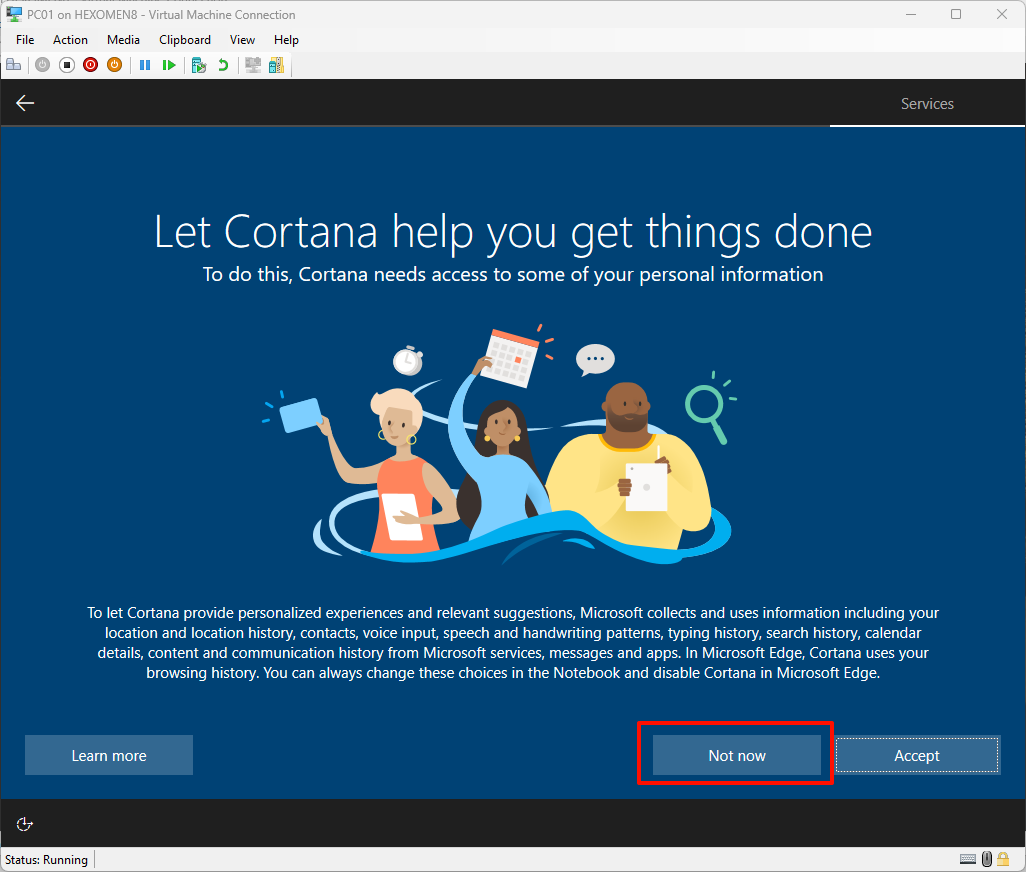Minimize the Virtual Machine Connection window
Viewport: 1026px width, 872px height.
pyautogui.click(x=911, y=14)
